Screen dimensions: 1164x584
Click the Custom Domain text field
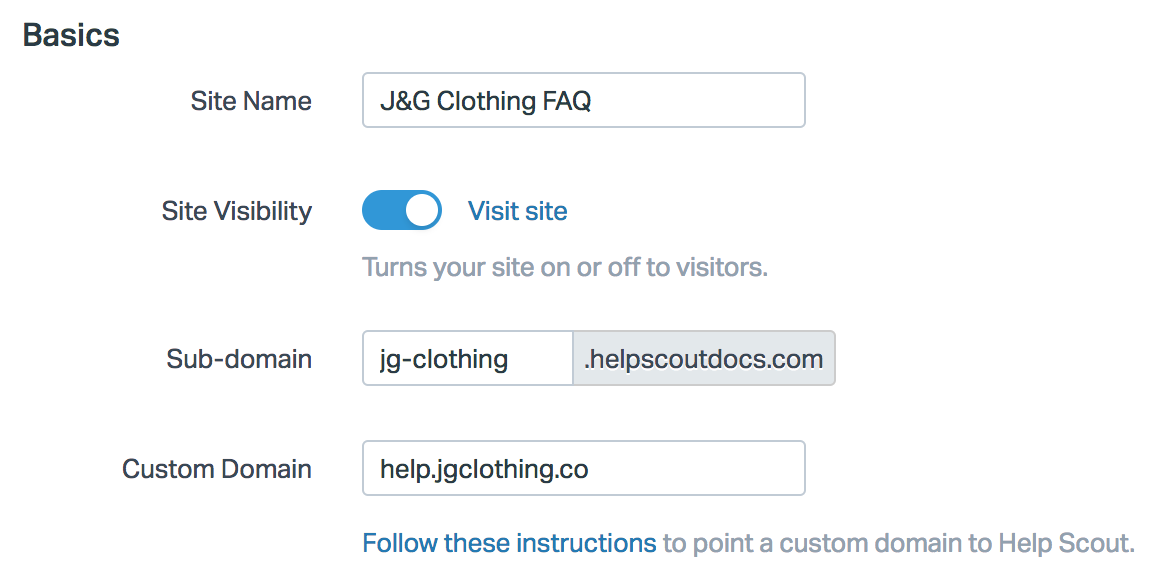click(583, 468)
